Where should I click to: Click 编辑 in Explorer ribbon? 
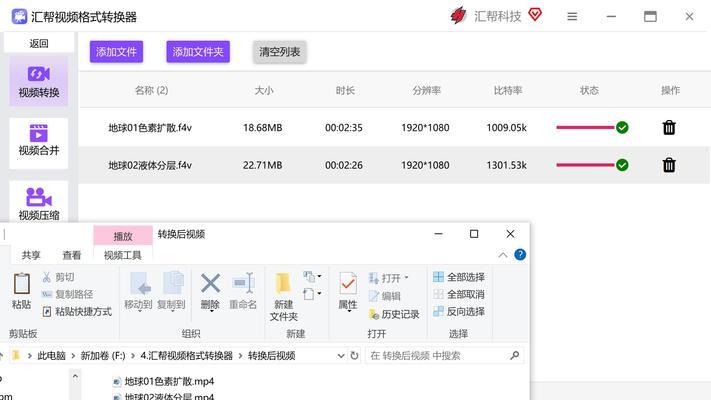[385, 296]
